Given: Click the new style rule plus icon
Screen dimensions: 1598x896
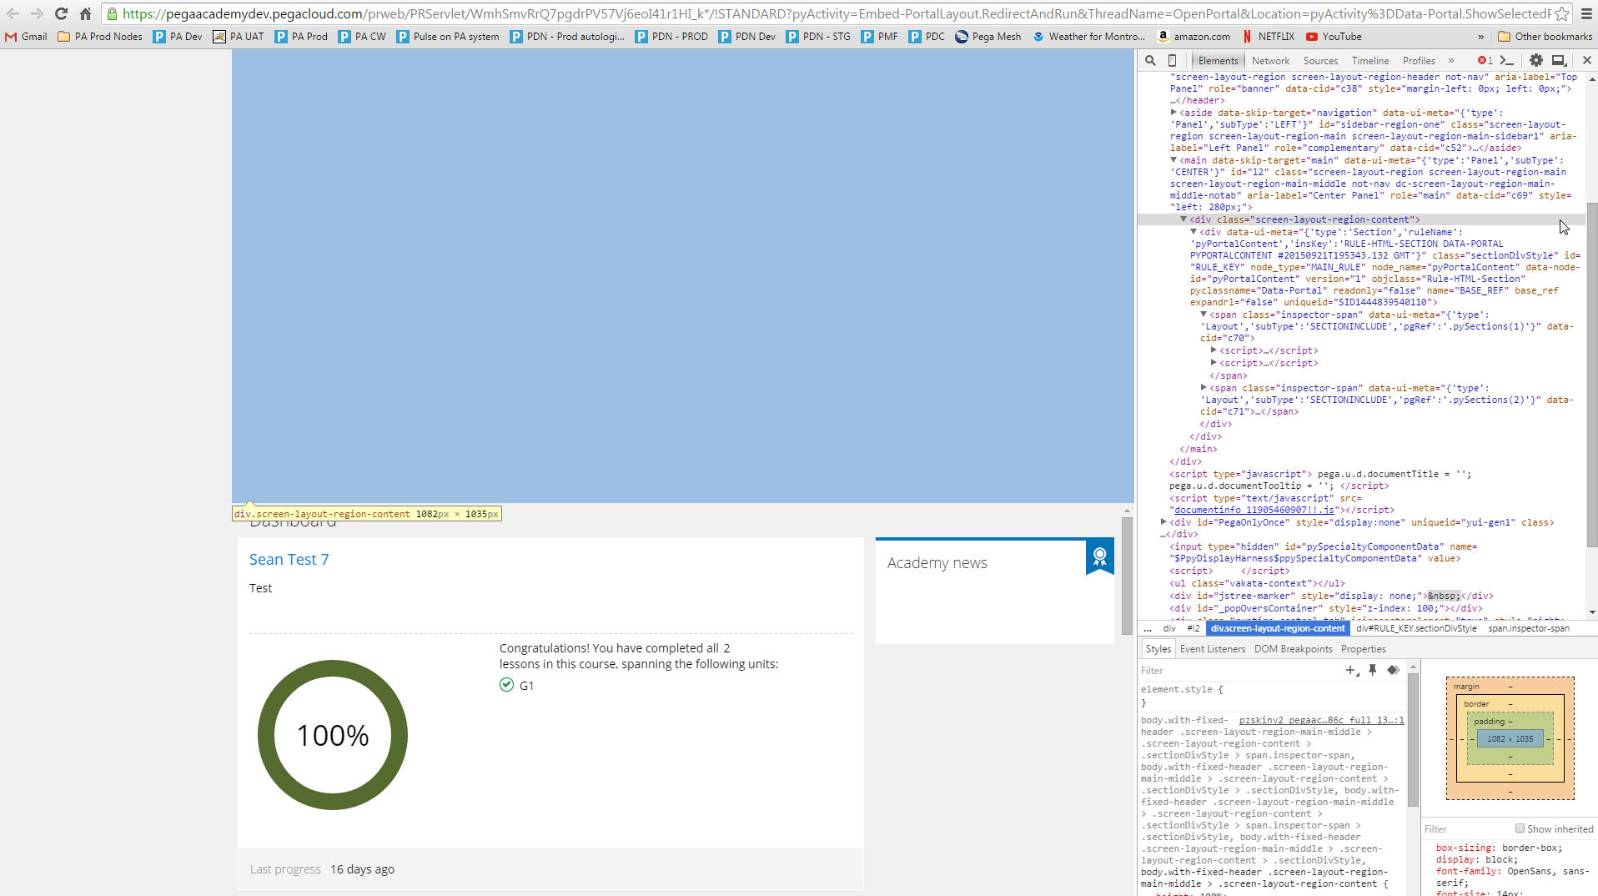Looking at the screenshot, I should (x=1352, y=670).
